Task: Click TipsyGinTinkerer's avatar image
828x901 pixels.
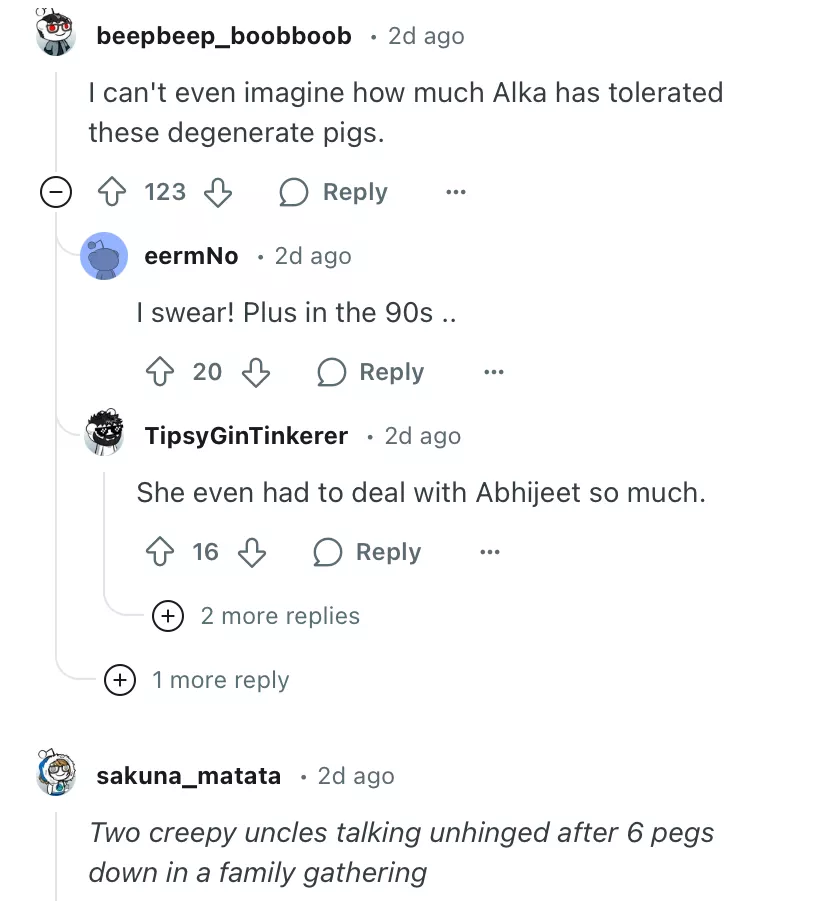Action: tap(103, 433)
